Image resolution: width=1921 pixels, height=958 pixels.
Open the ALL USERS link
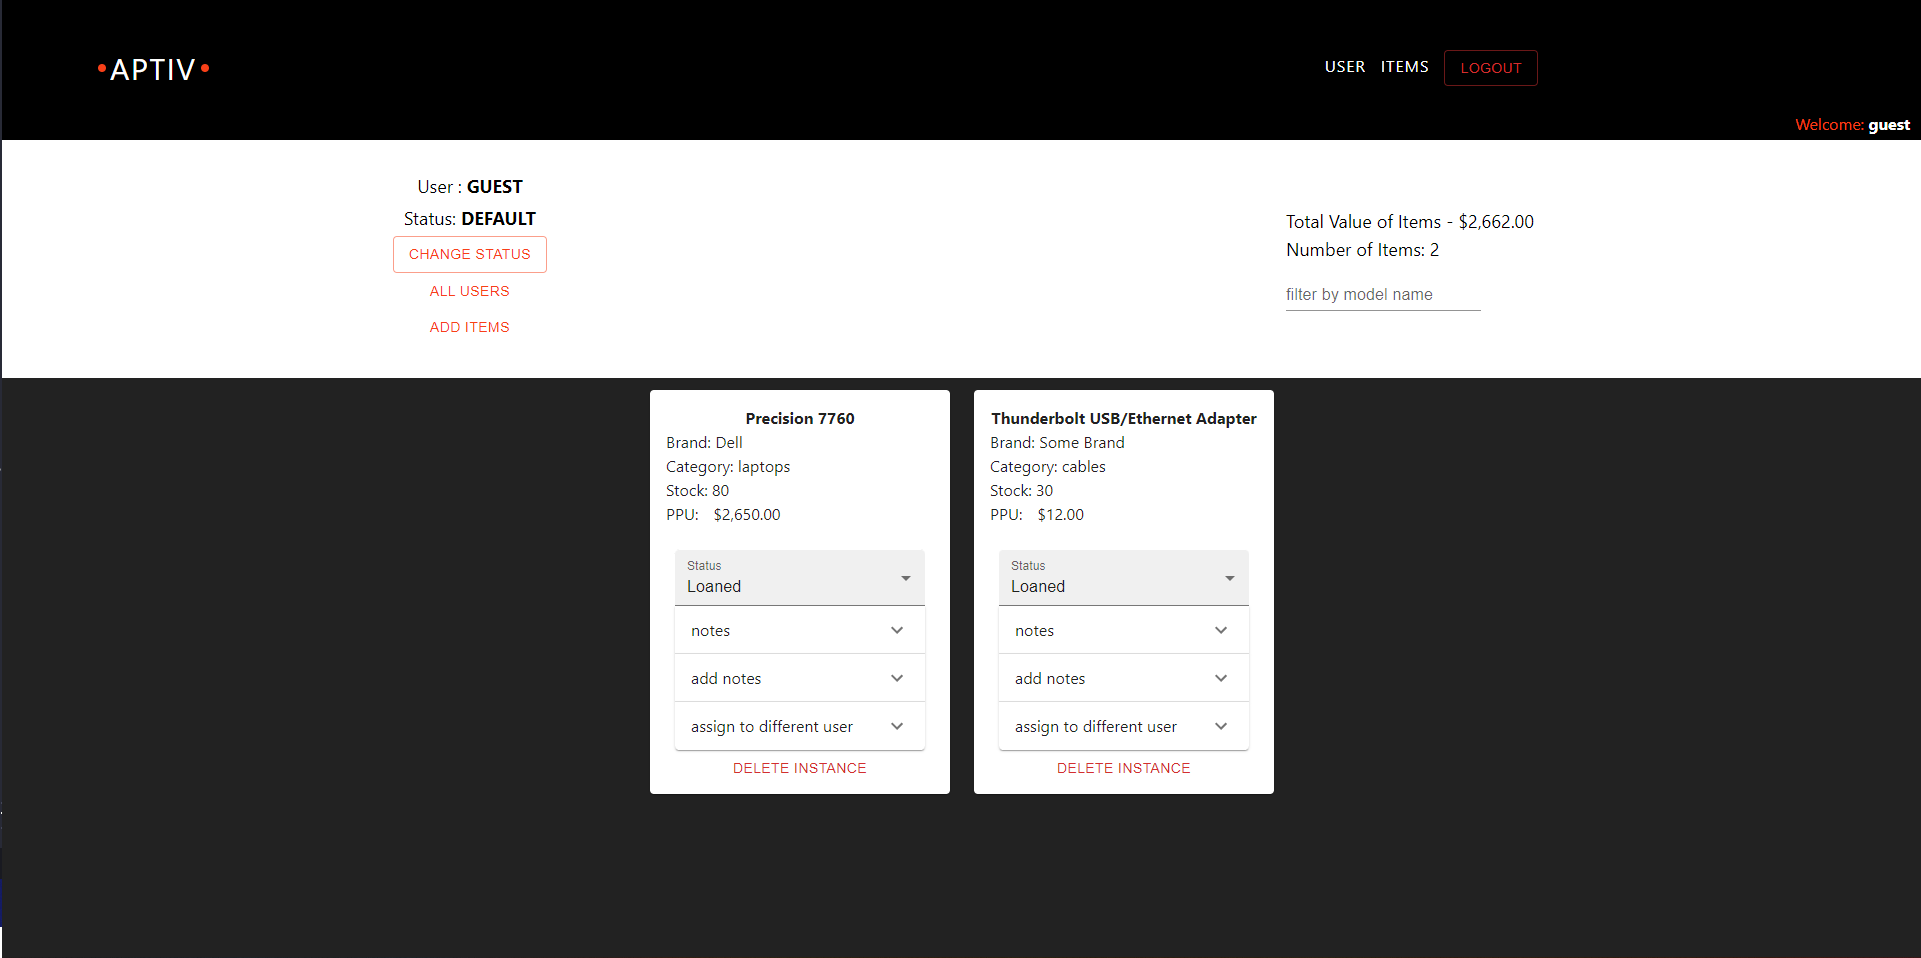470,291
